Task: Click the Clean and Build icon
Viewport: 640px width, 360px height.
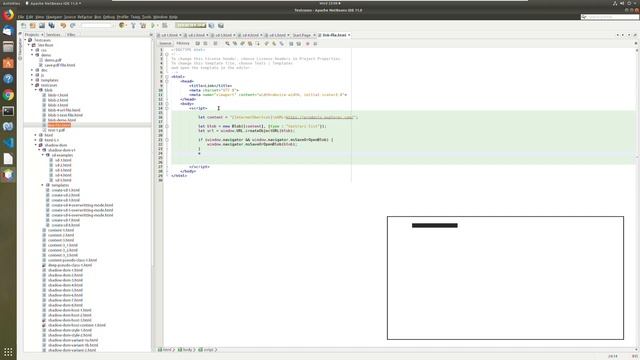Action: coord(143,25)
